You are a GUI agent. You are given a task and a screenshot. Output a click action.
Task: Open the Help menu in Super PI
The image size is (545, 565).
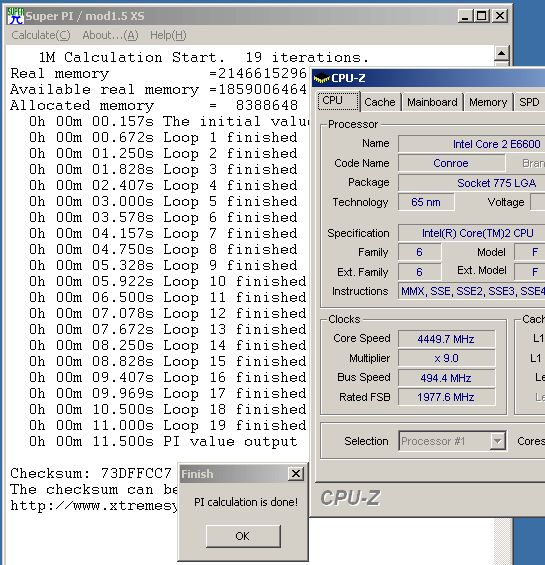click(168, 35)
